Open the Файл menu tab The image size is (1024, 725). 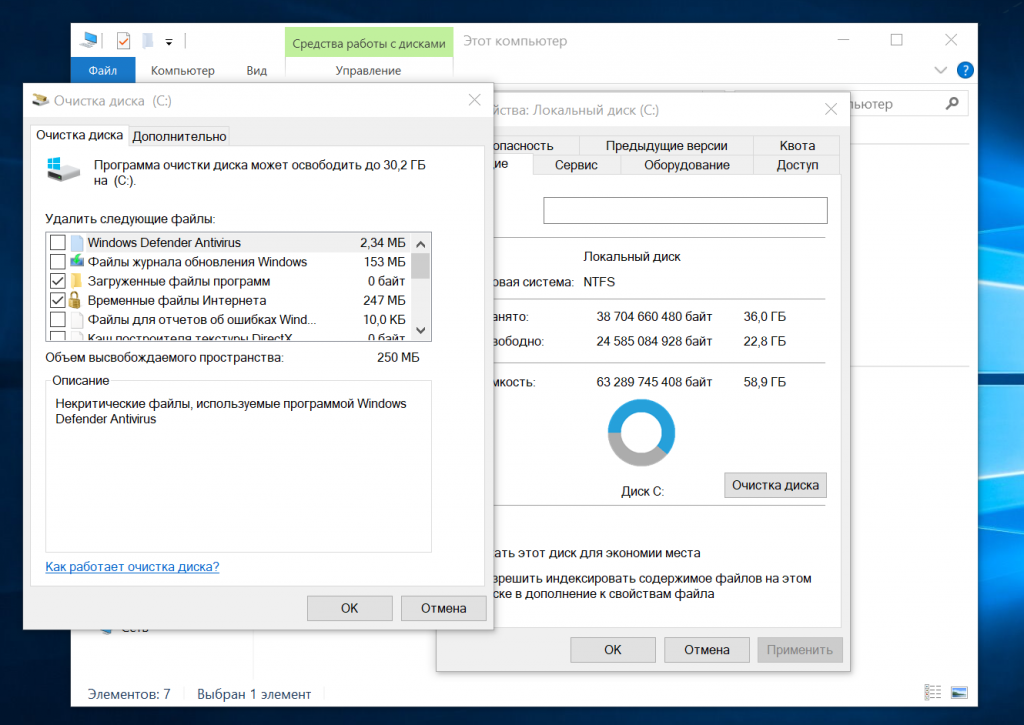(x=103, y=70)
